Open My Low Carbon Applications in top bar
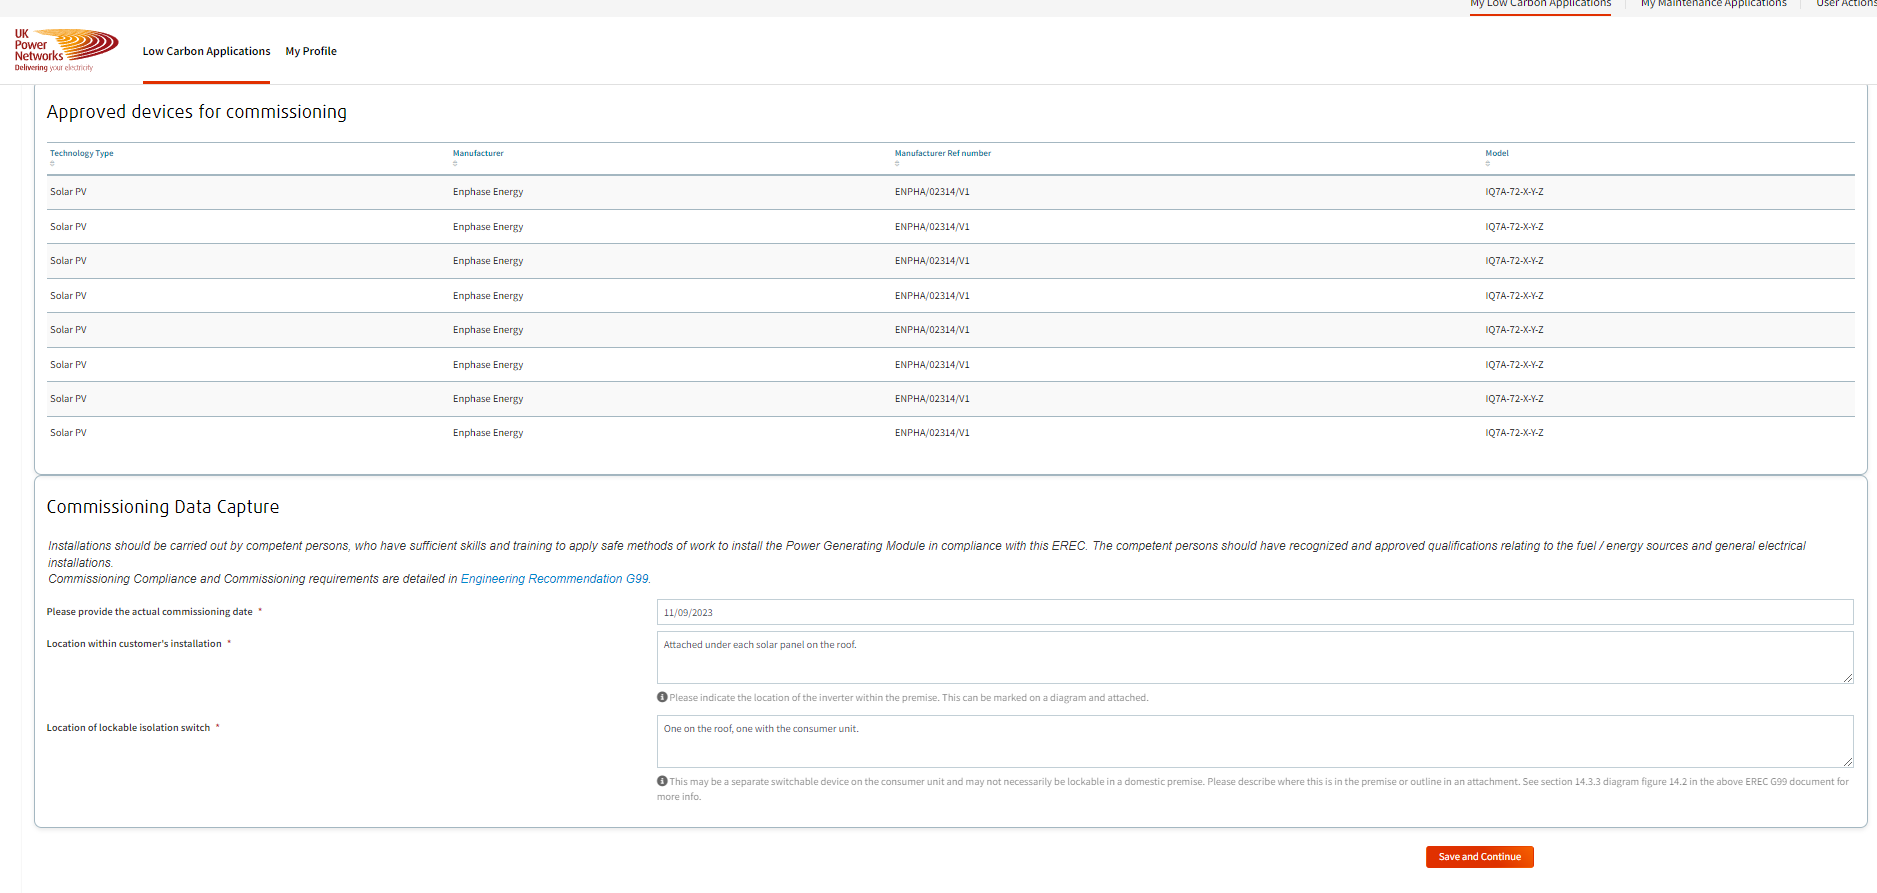The width and height of the screenshot is (1877, 893). 1540,4
